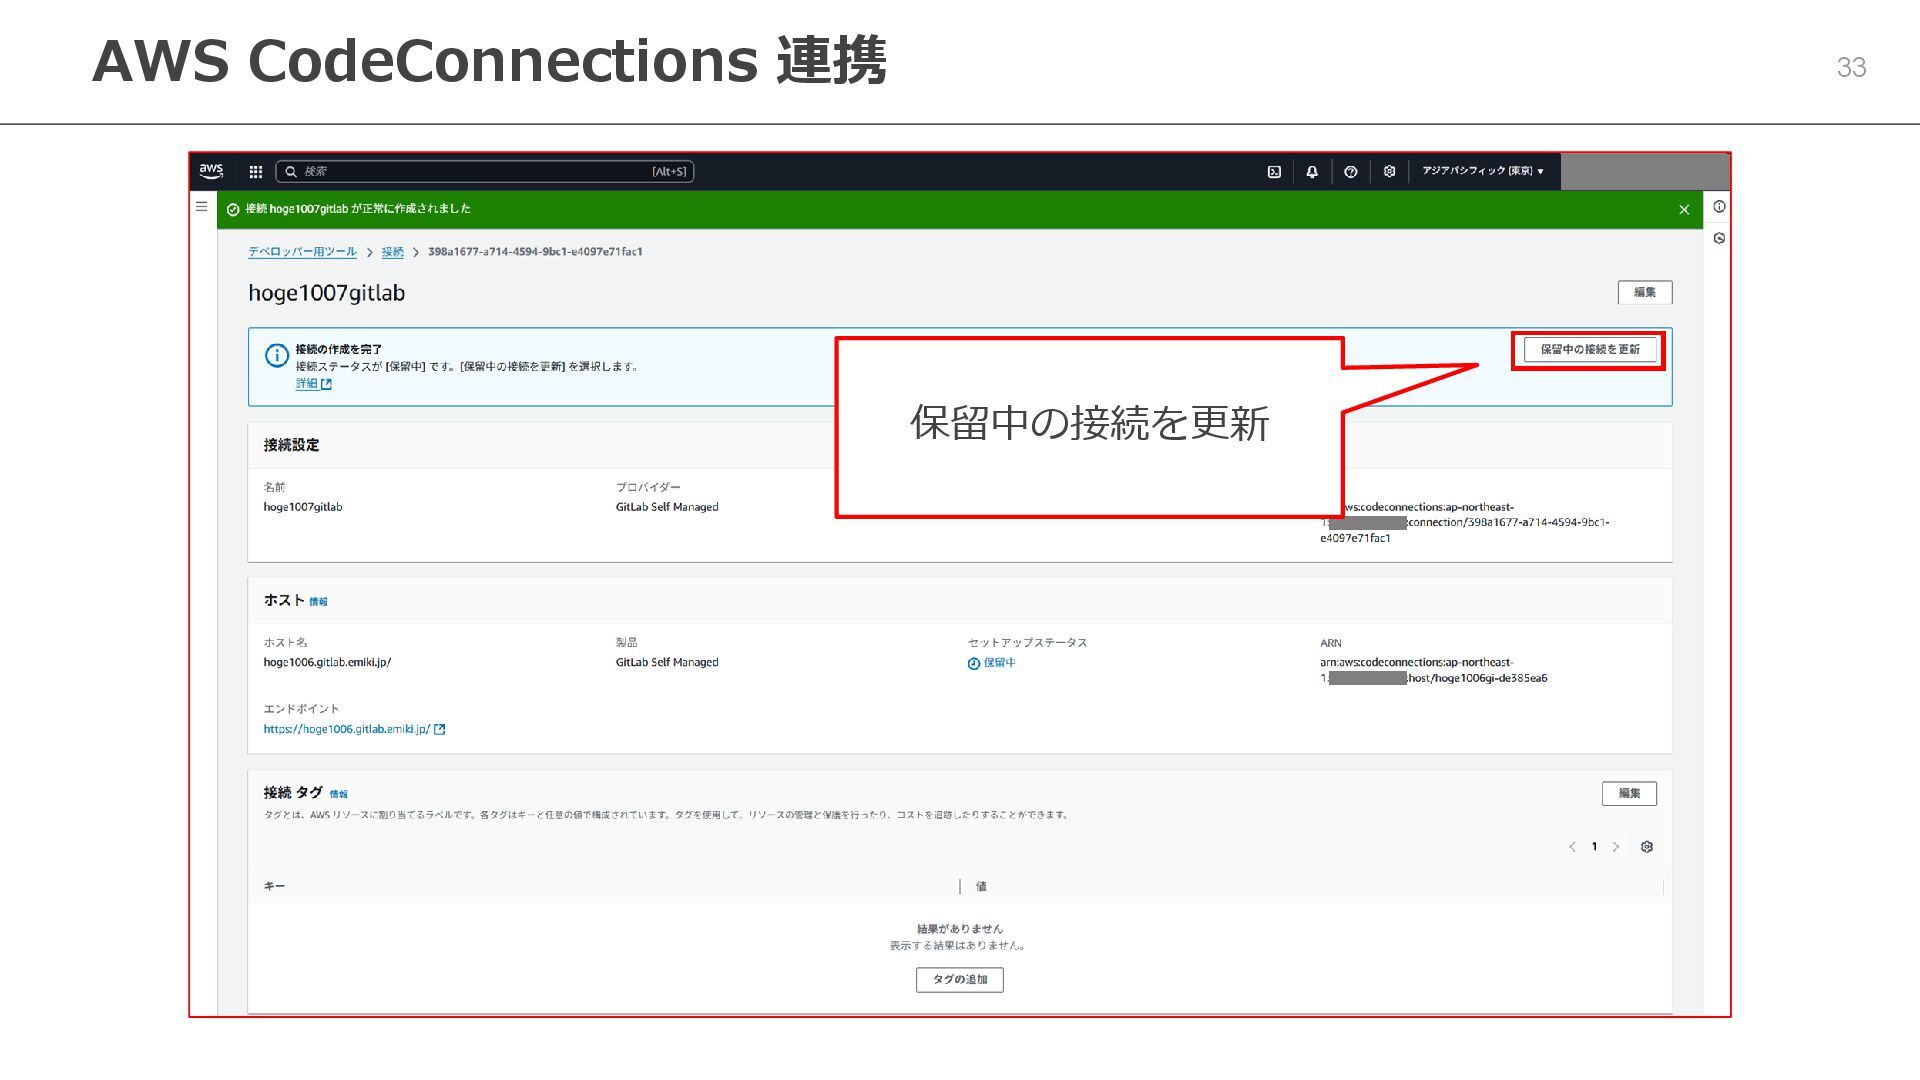Viewport: 1920px width, 1080px height.
Task: Click the 保留中の接続を更新 button
Action: [x=1589, y=350]
